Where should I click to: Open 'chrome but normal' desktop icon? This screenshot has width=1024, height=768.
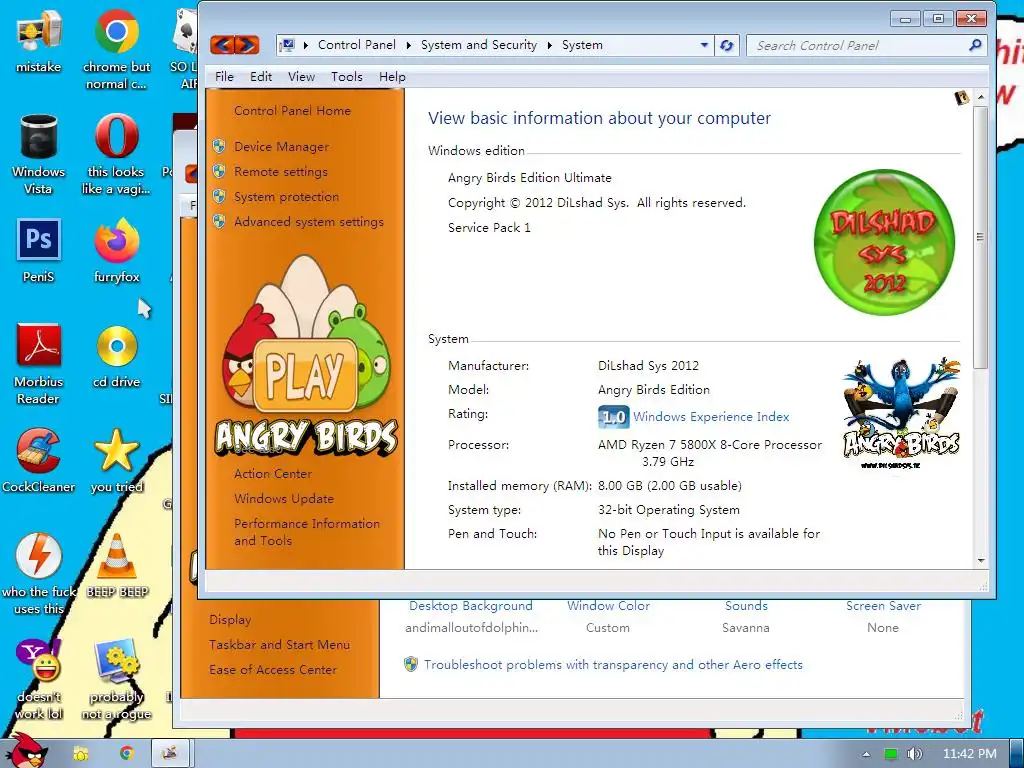116,49
